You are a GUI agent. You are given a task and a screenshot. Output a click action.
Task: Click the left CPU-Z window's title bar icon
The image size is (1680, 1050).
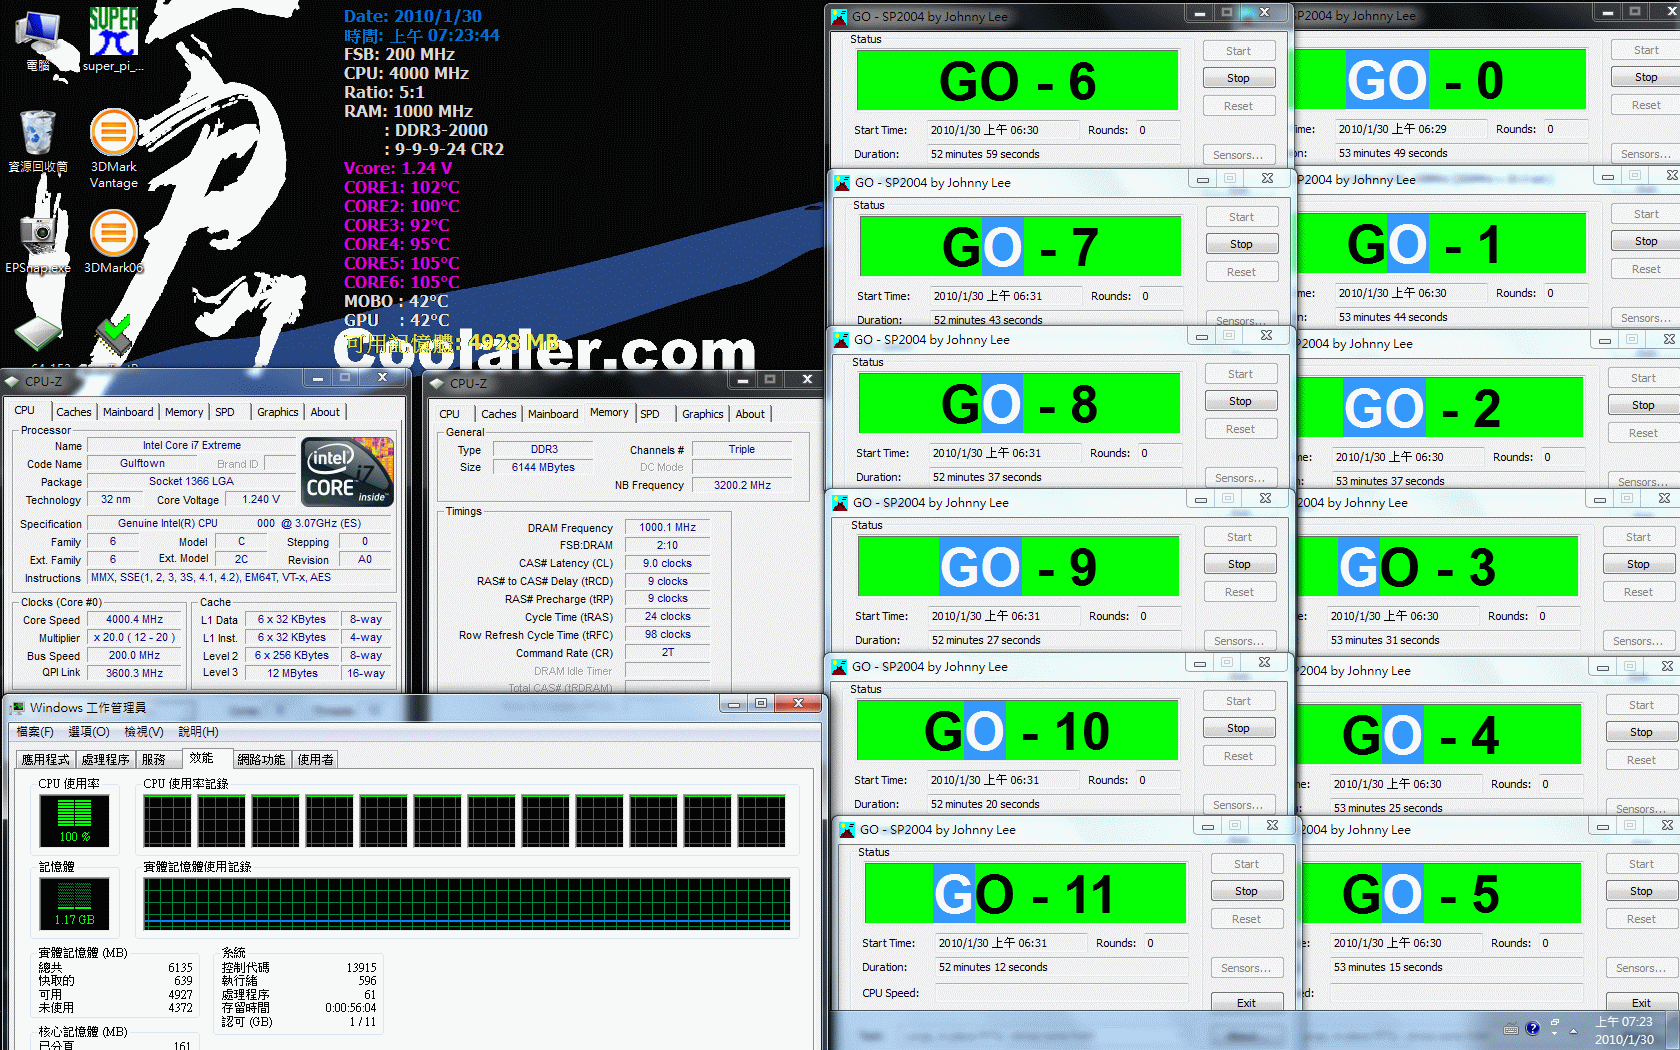pos(12,381)
